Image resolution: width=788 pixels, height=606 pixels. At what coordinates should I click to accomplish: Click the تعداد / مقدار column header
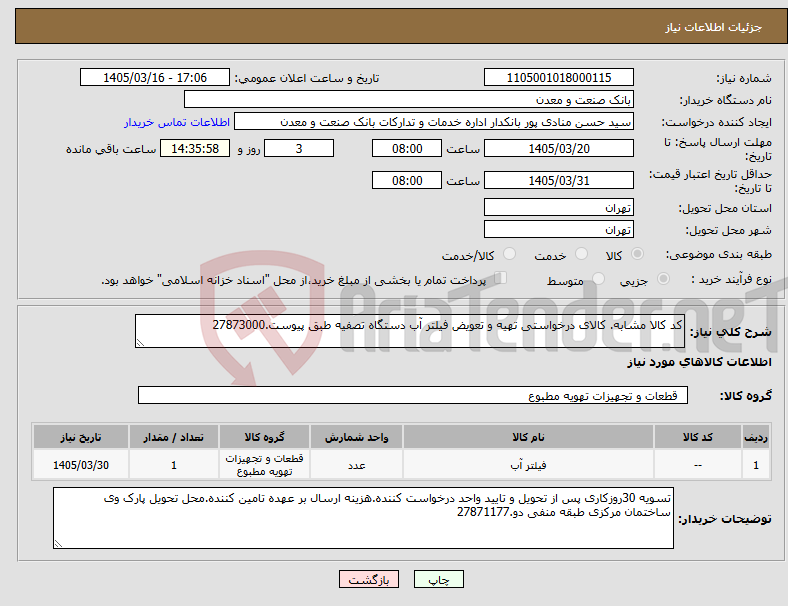pos(173,437)
